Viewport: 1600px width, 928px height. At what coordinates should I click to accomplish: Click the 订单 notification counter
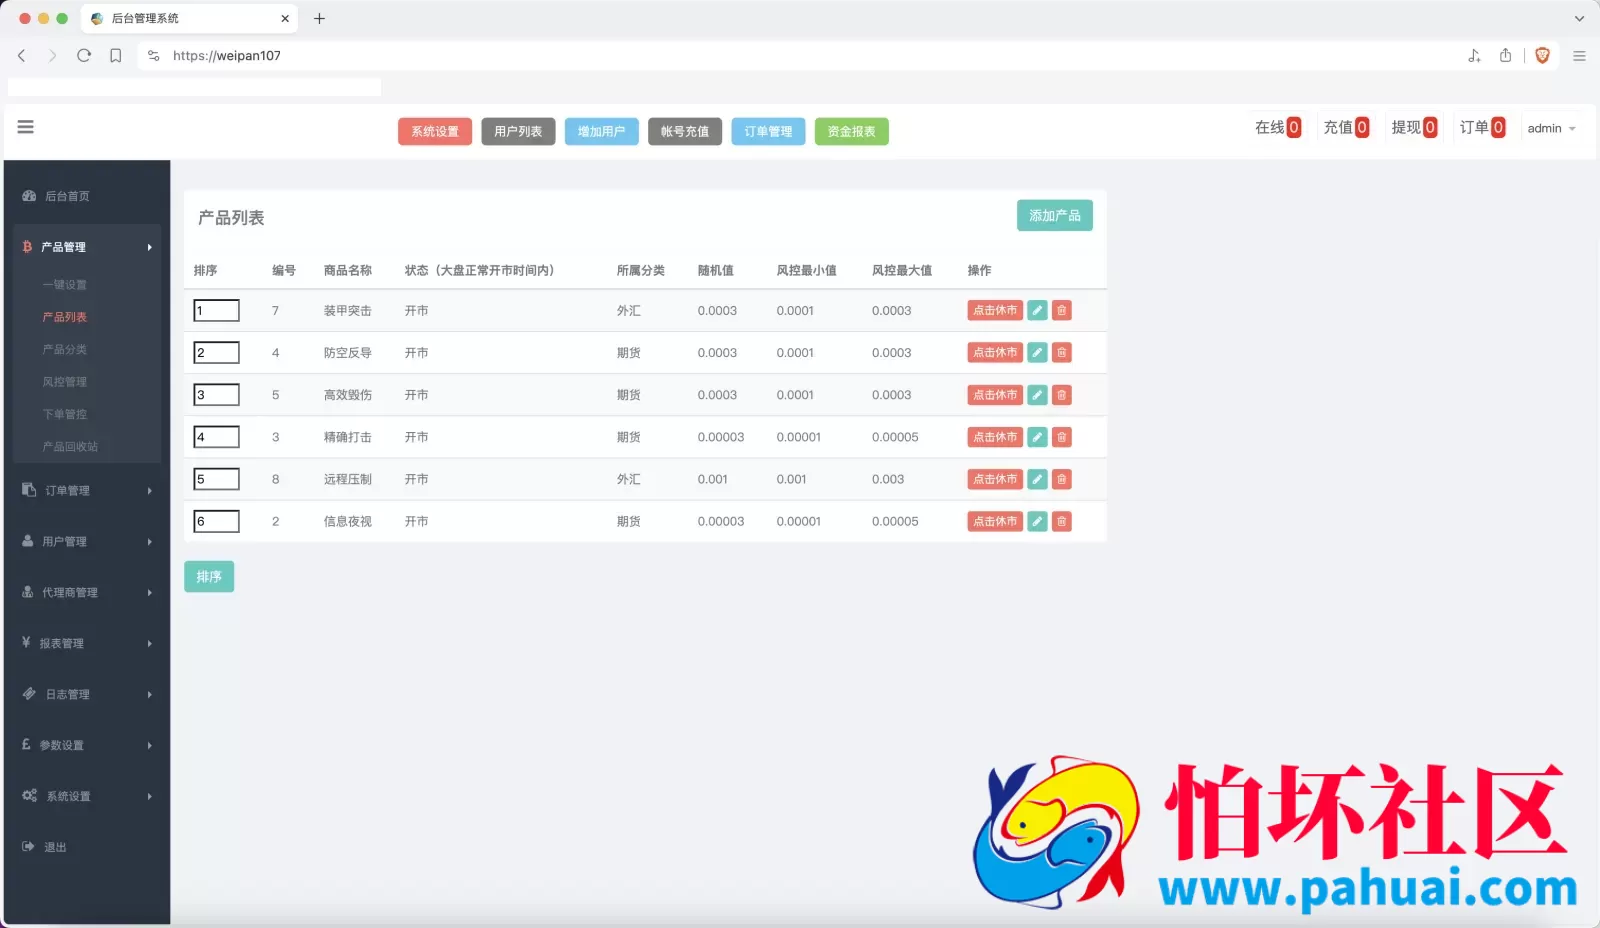1482,127
